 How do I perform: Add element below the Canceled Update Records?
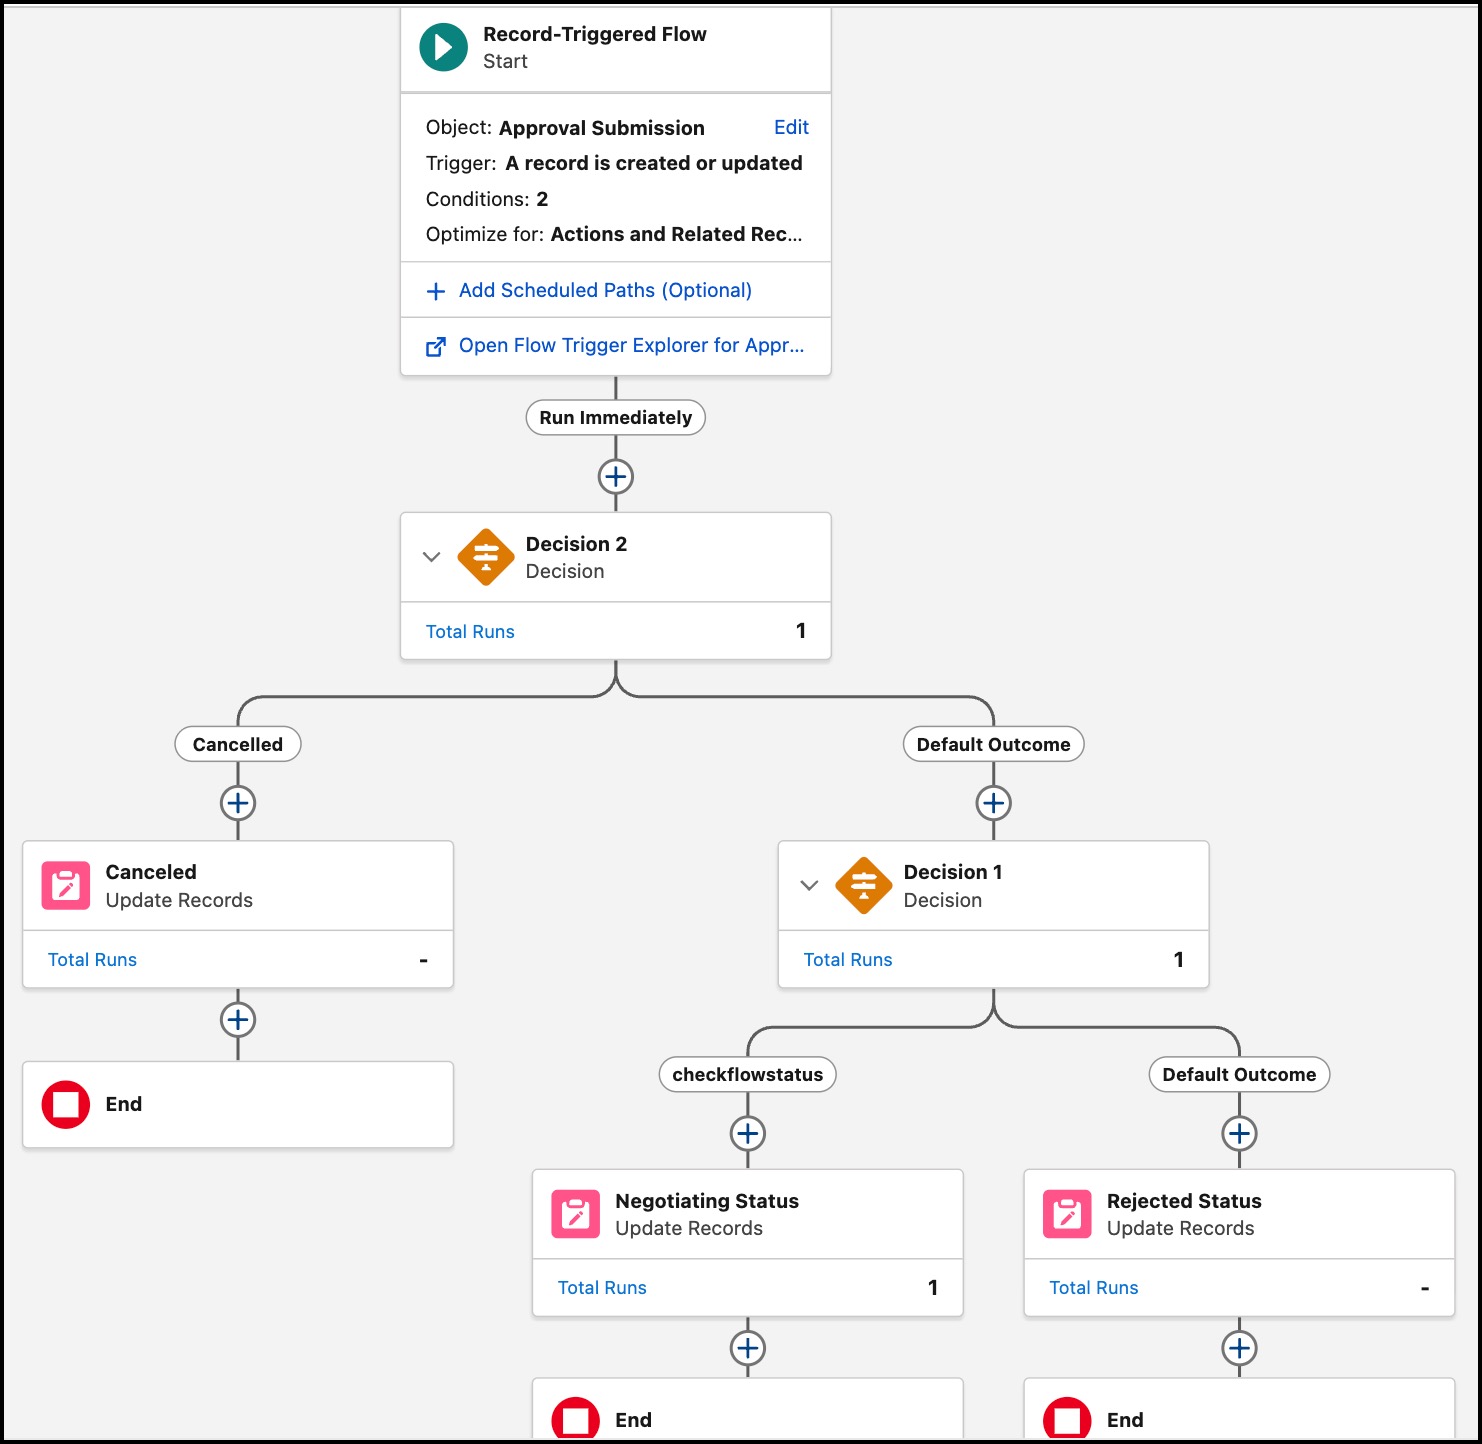(x=238, y=1020)
